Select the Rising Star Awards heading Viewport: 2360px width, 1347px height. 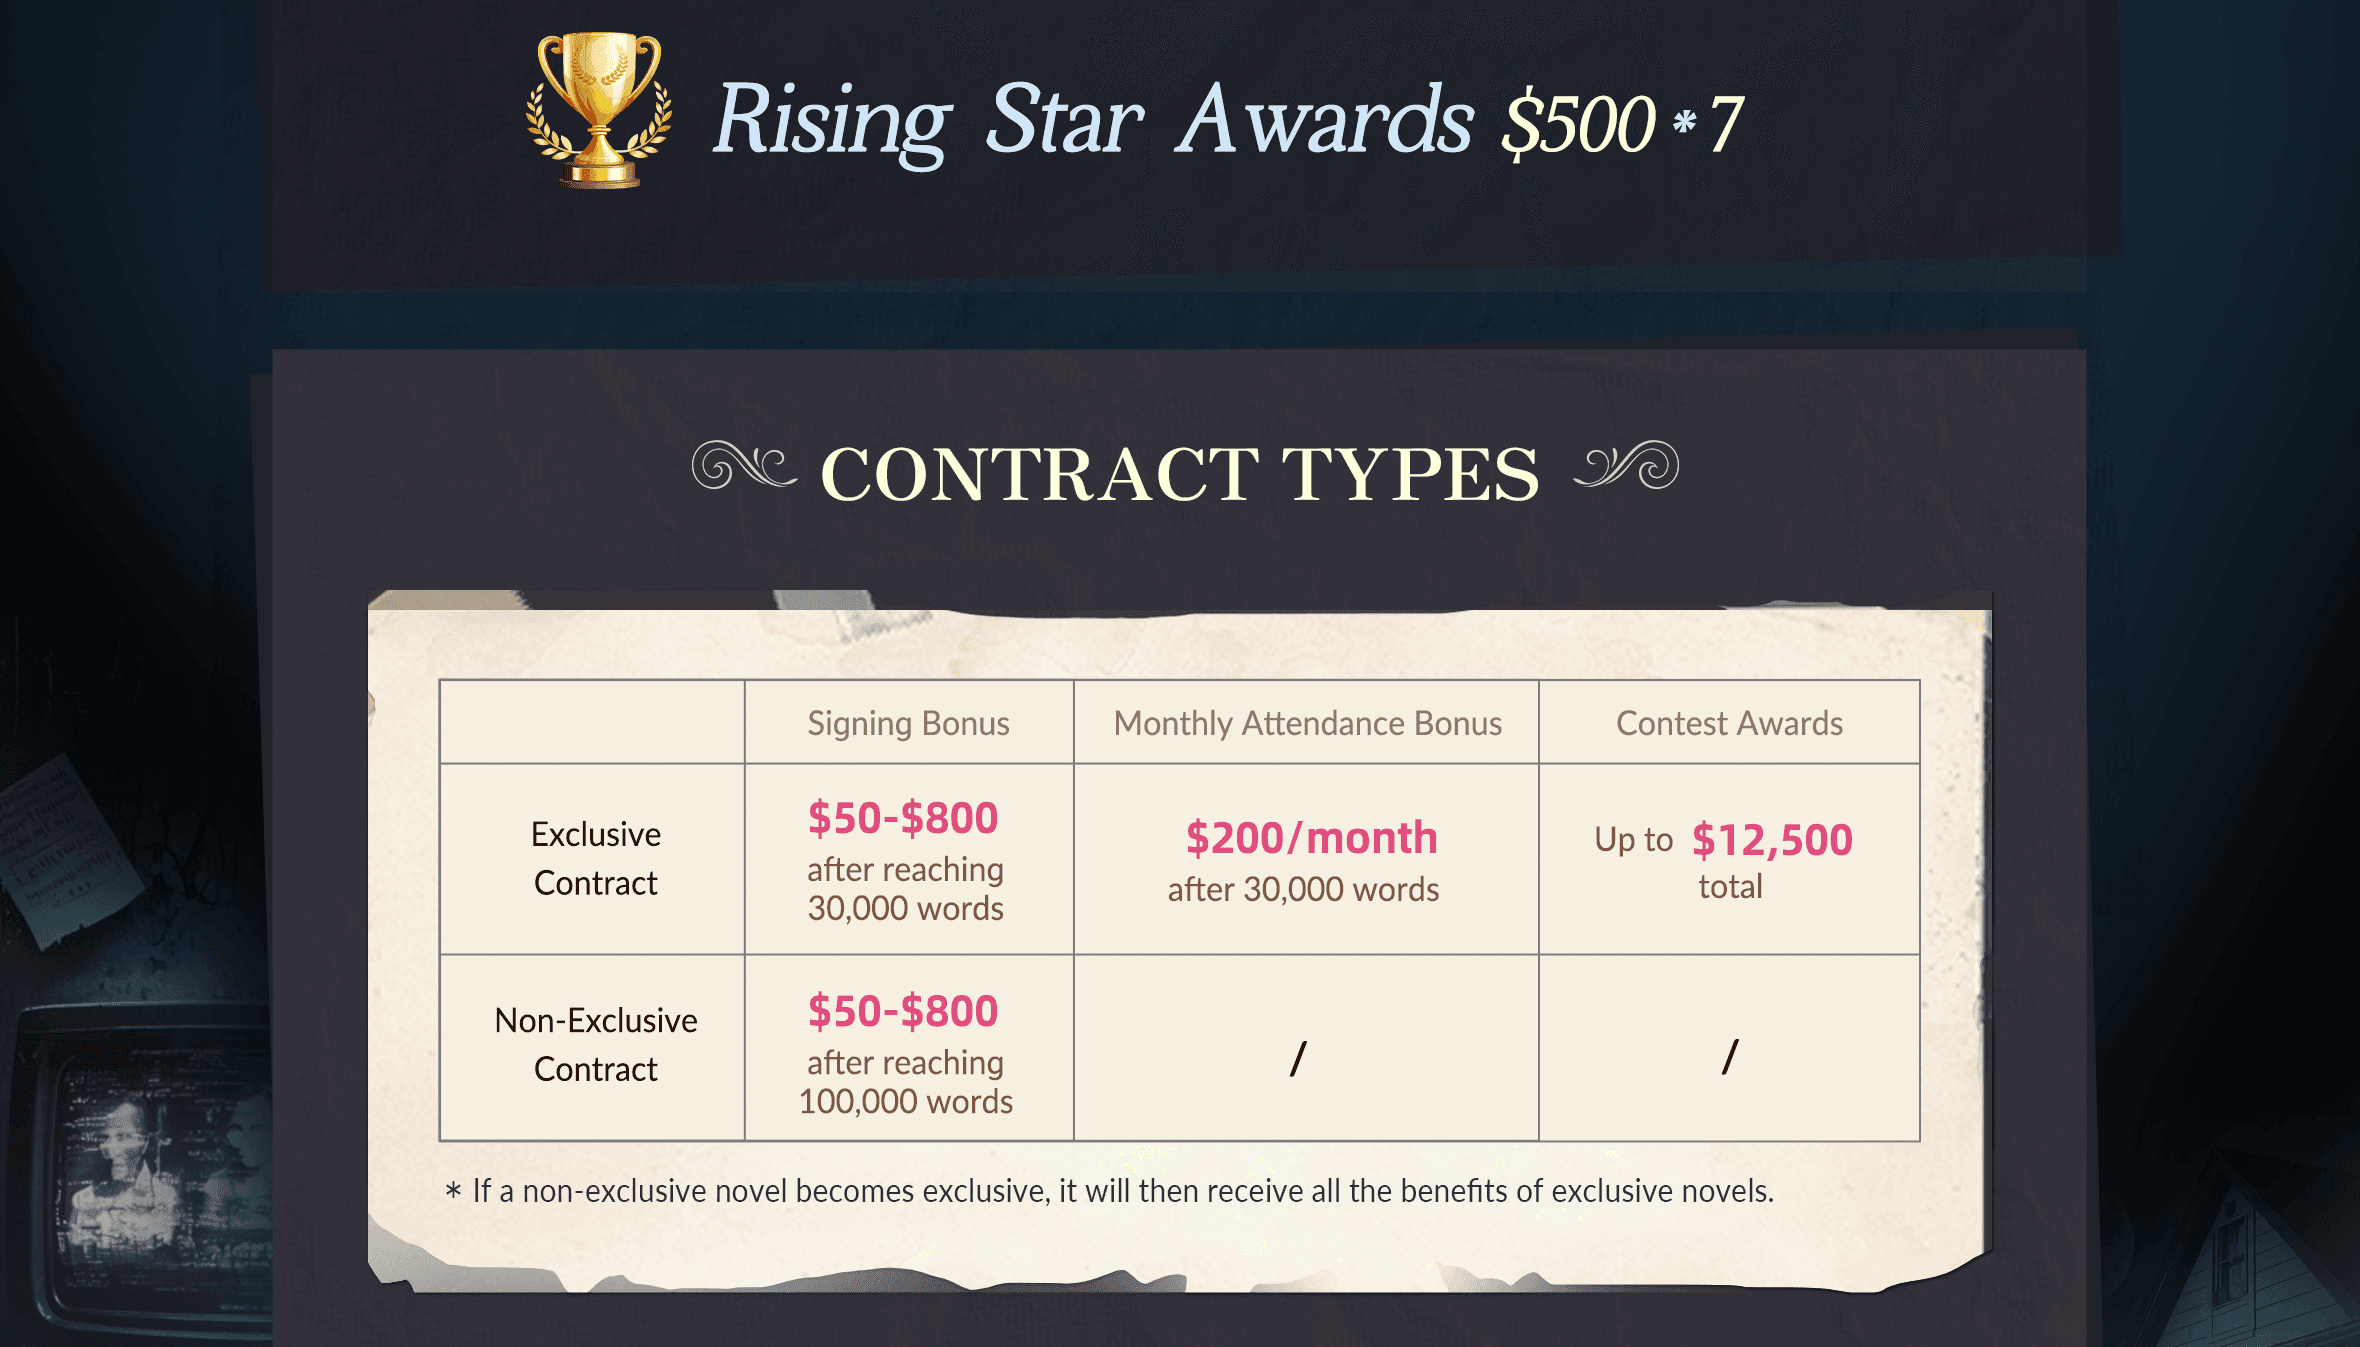[1093, 121]
